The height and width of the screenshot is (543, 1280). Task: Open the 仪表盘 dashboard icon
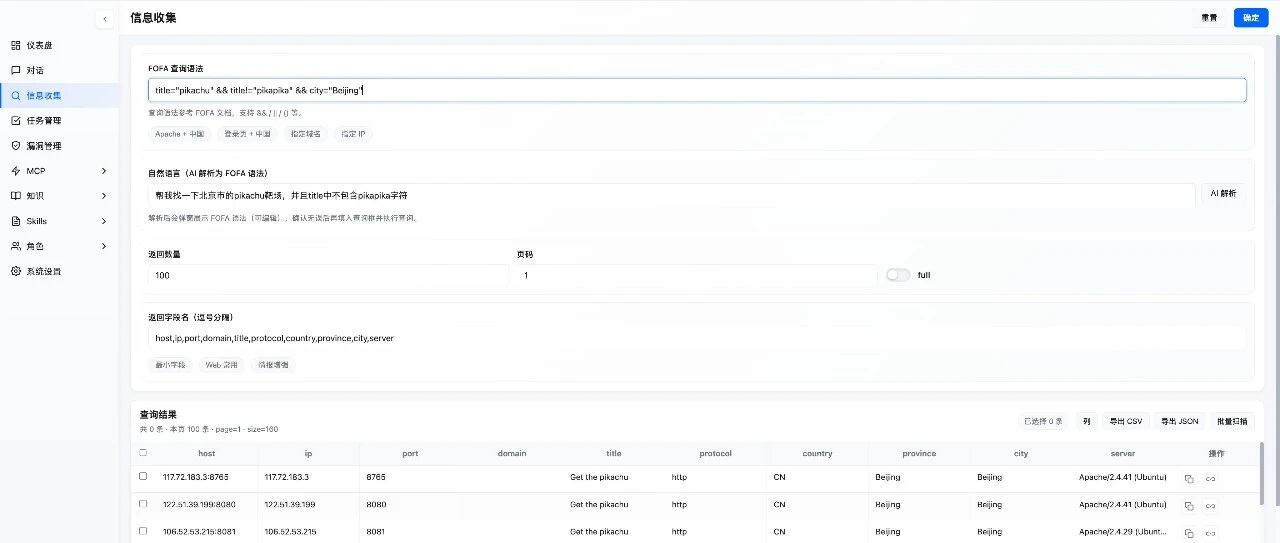click(x=15, y=45)
